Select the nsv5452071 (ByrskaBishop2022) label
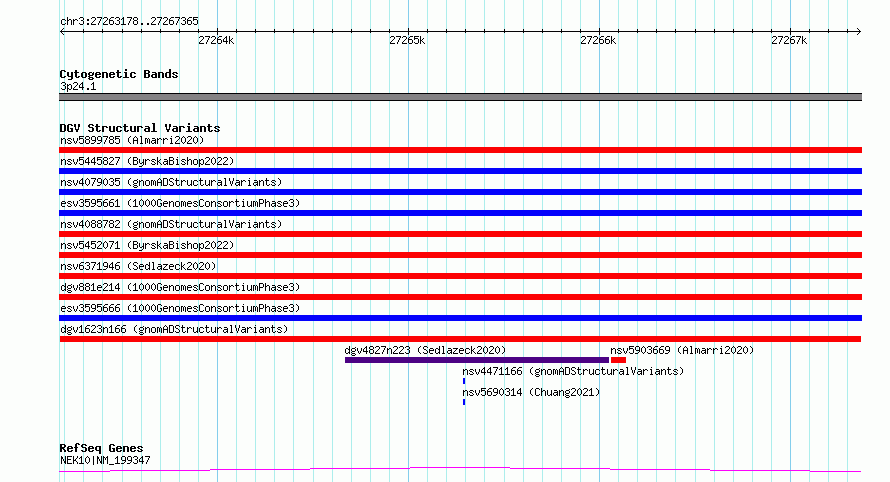Image resolution: width=890 pixels, height=482 pixels. 147,245
